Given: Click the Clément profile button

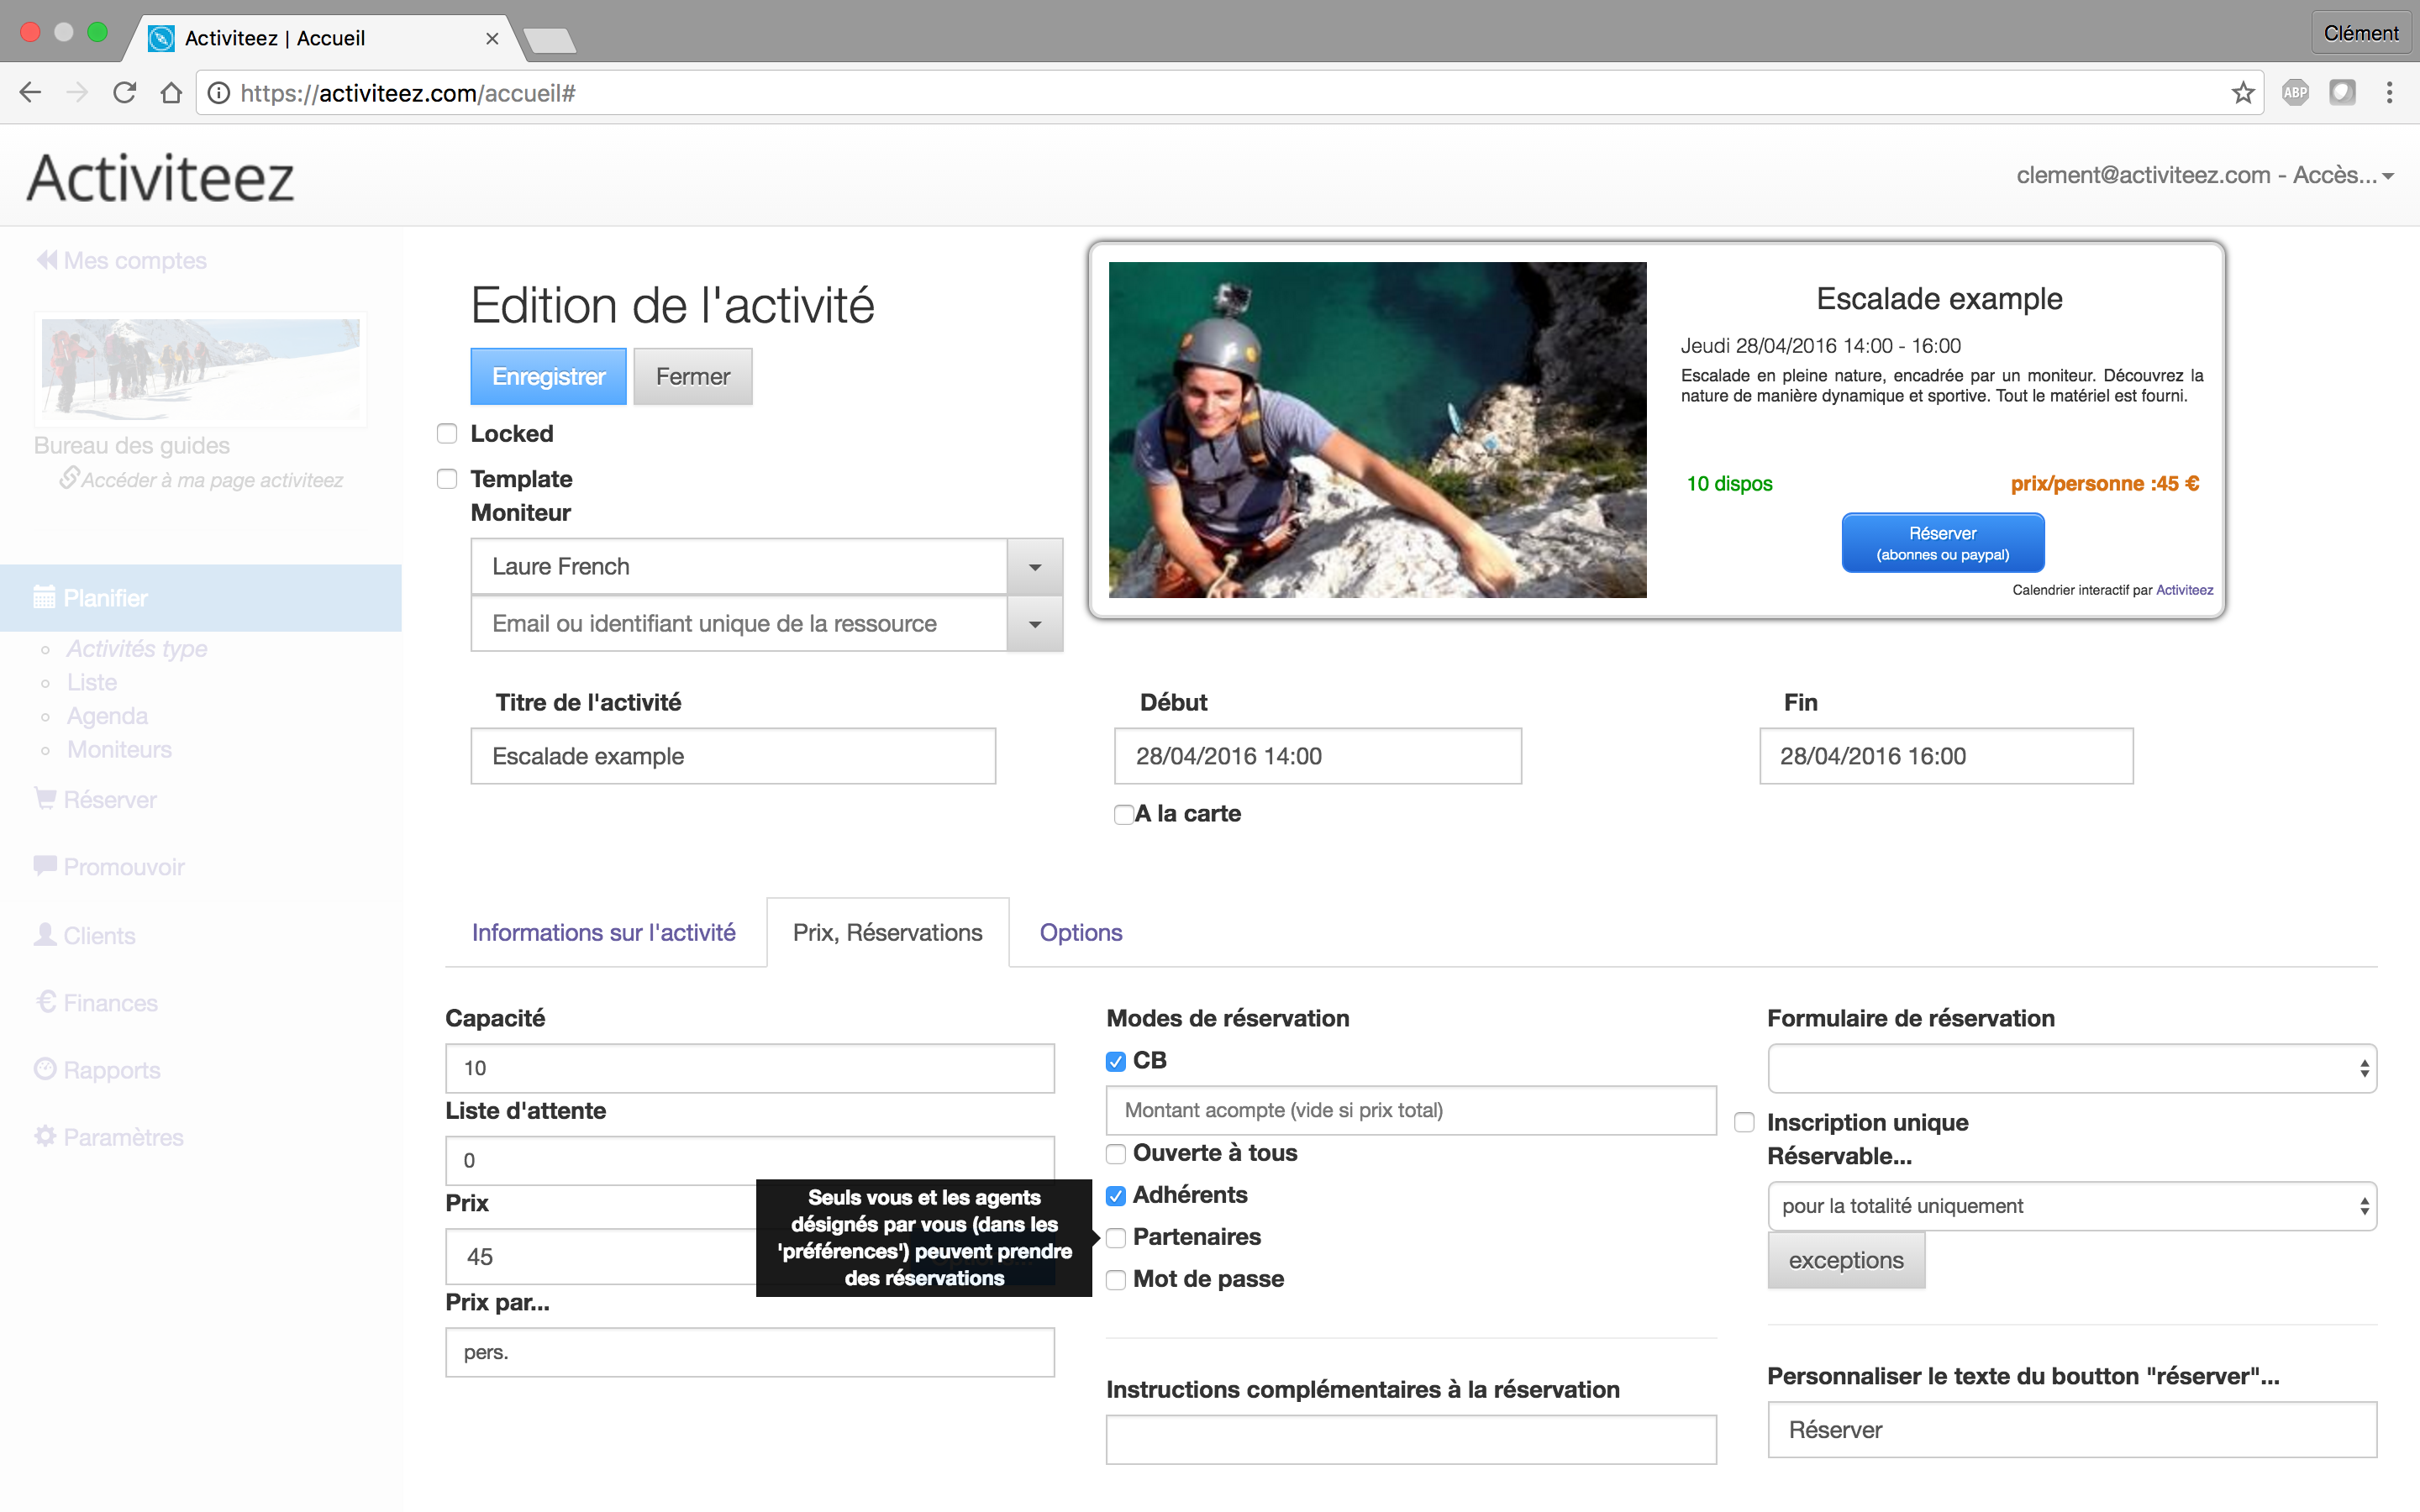Looking at the screenshot, I should coord(2361,33).
